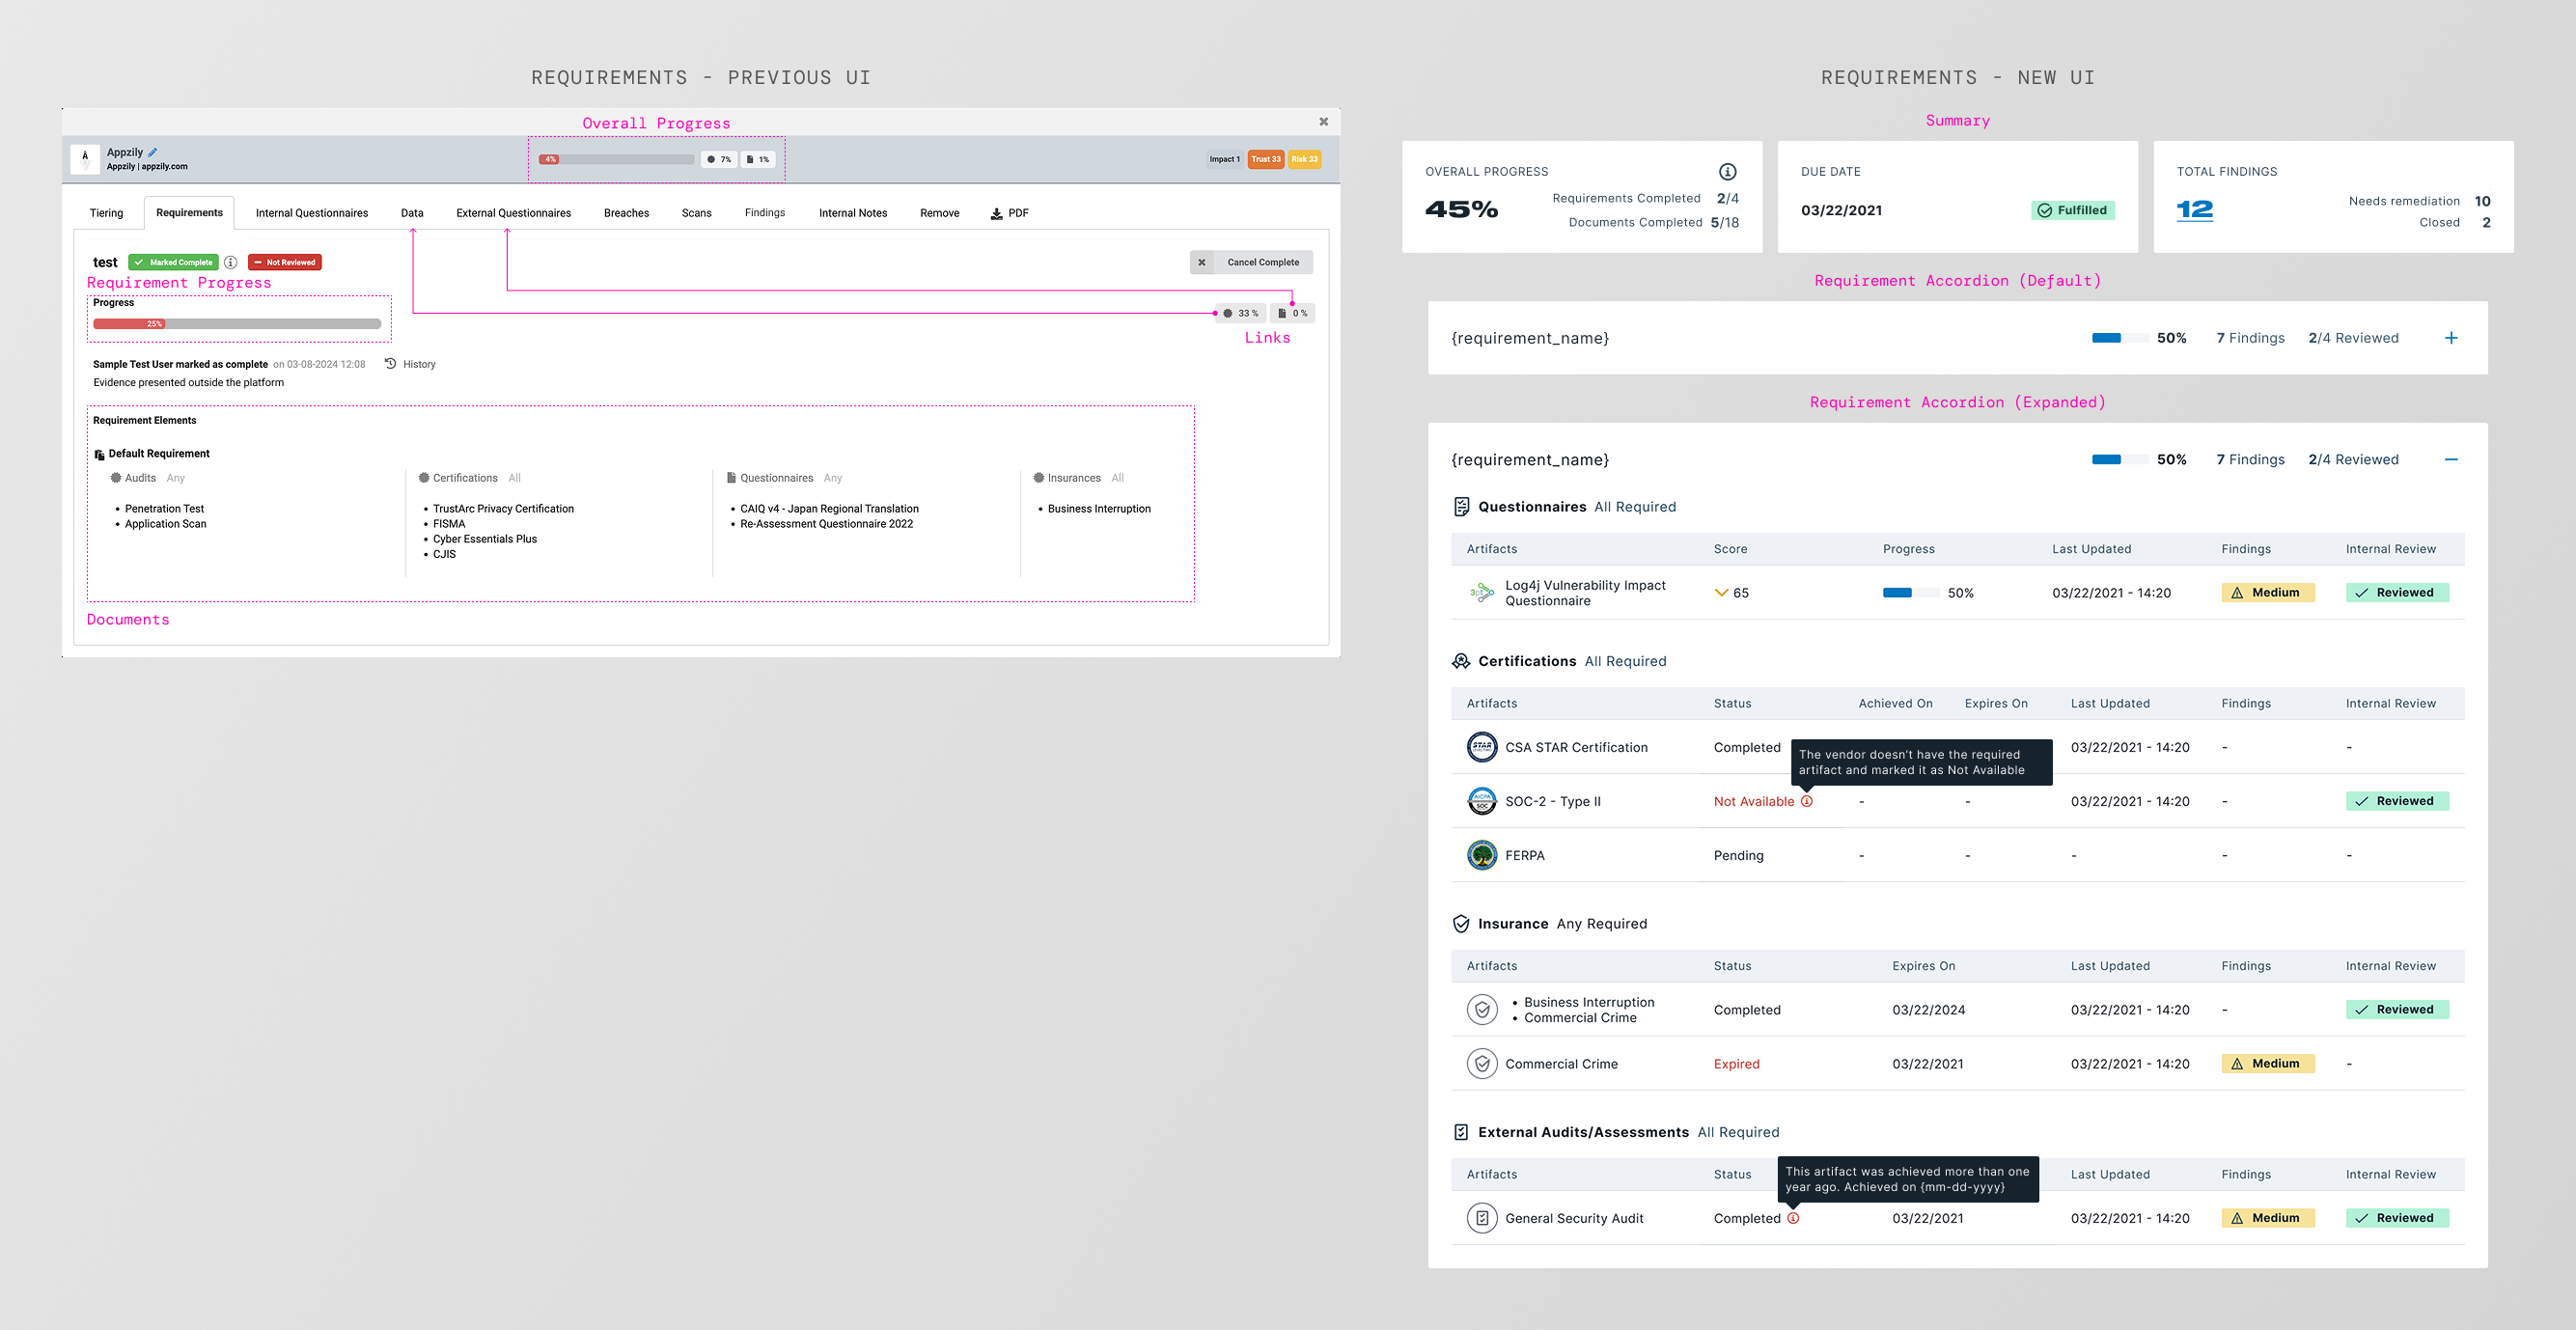Click the score chevron next to 65

point(1721,593)
